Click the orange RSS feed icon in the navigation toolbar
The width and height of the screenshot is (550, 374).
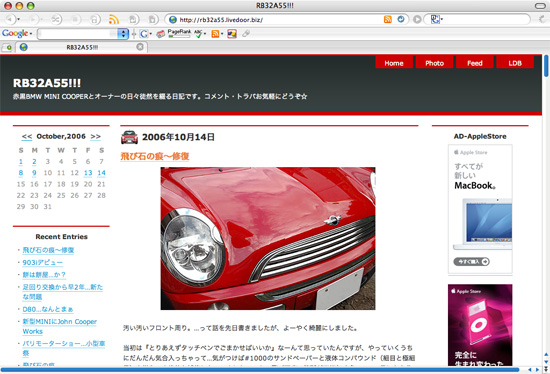click(x=114, y=19)
